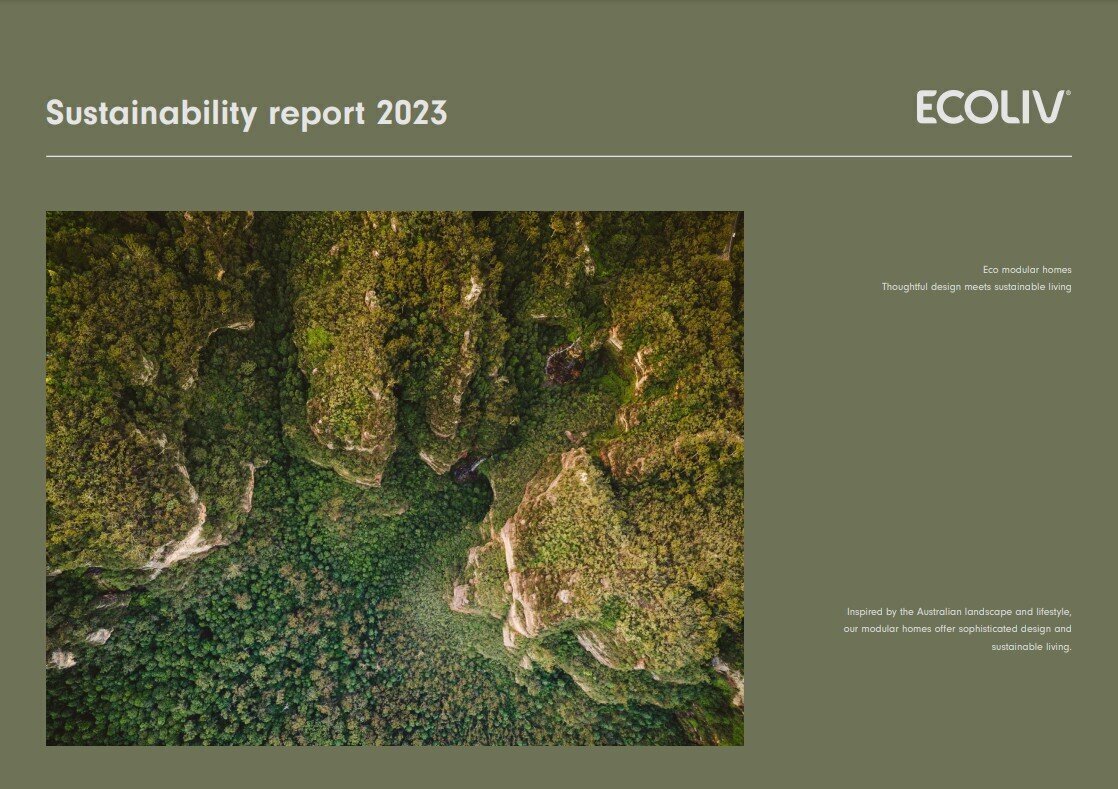
Task: Click the letter V in the ECOLIV logo
Action: pos(1048,108)
